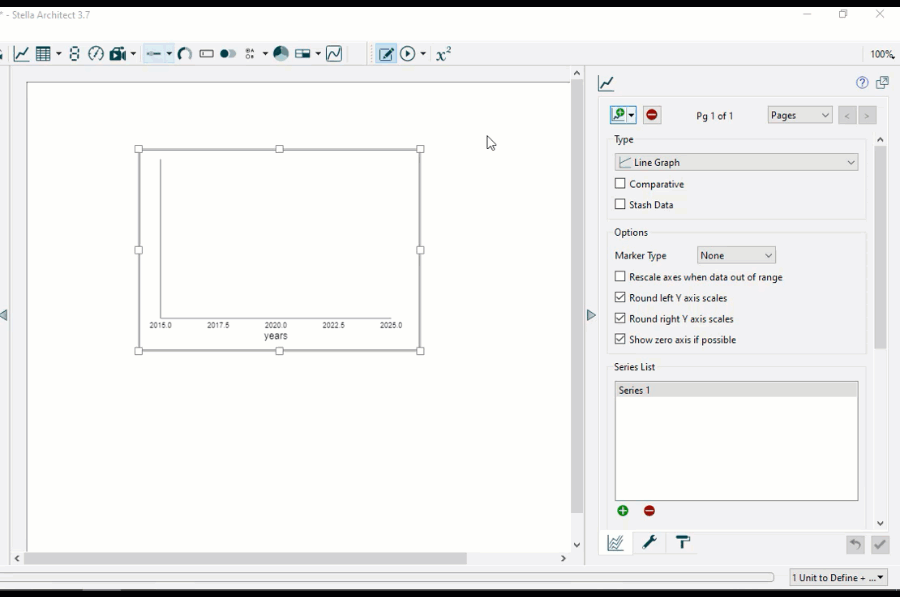This screenshot has height=597, width=900.
Task: Collapse right panel with triangle arrow
Action: coord(591,315)
